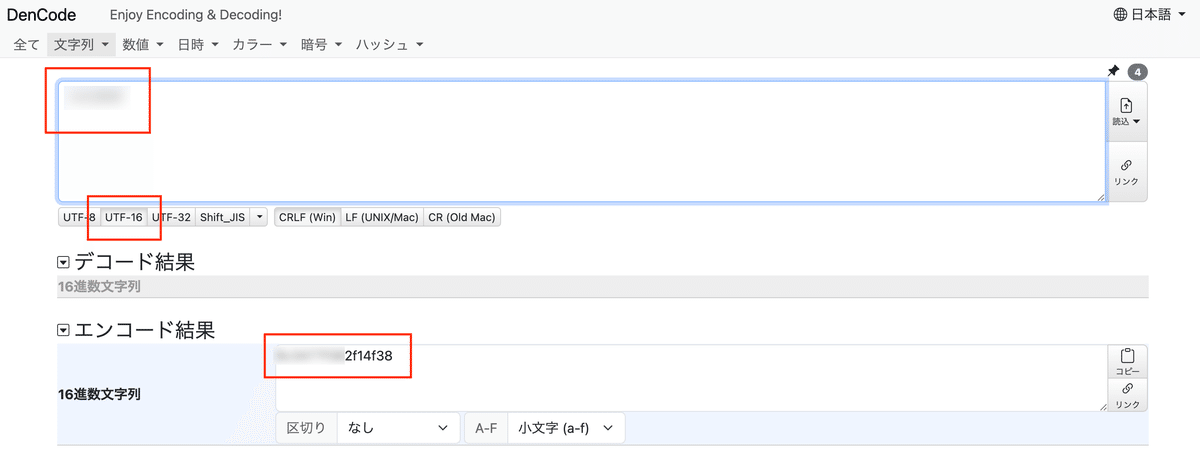Collapse the エンコード結果 section
Screen dimensions: 1200x459
pos(64,330)
